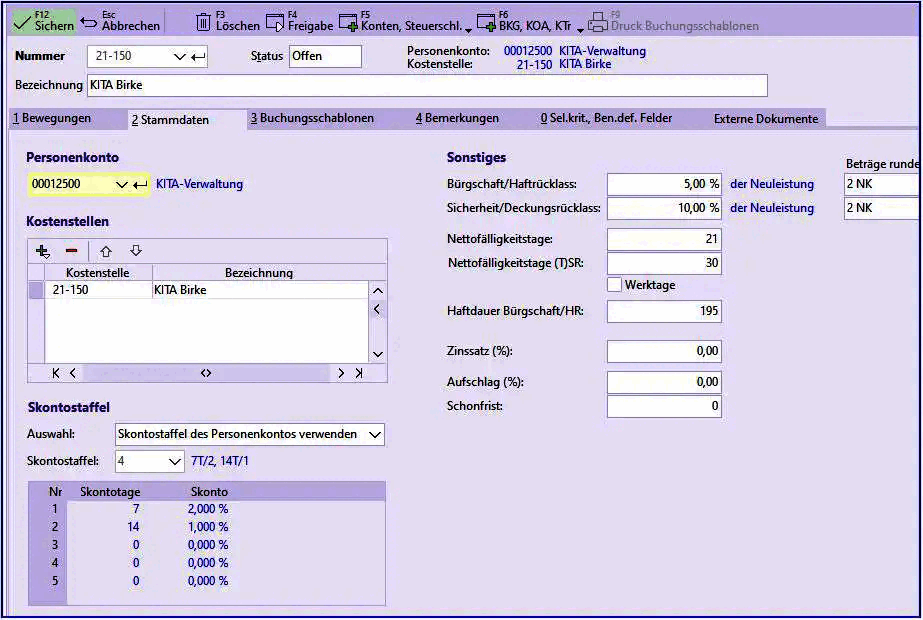Click the Aufschlag (%) field
The height and width of the screenshot is (620, 923).
664,382
